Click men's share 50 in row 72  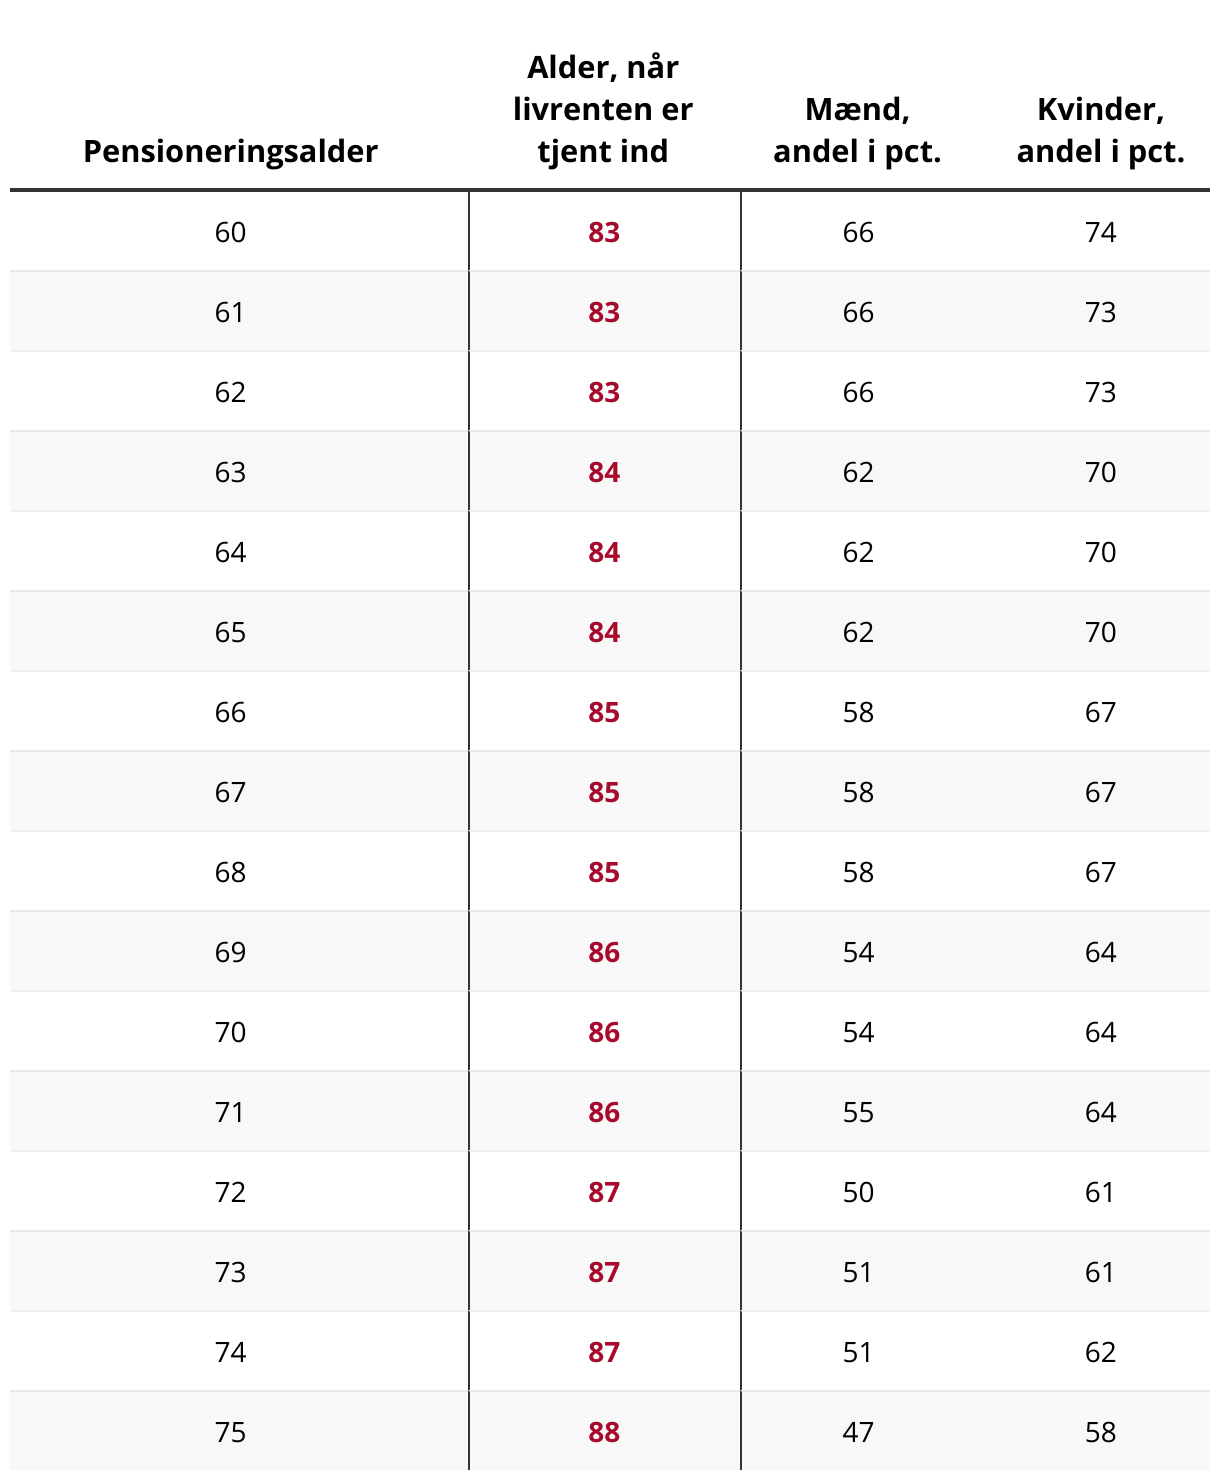tap(858, 1192)
